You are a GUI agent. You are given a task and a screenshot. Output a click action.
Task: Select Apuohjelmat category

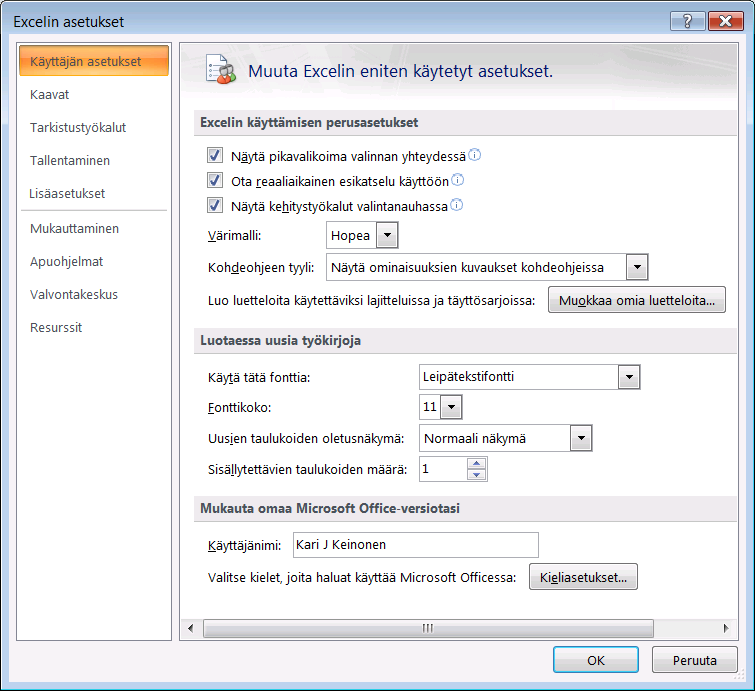(94, 261)
